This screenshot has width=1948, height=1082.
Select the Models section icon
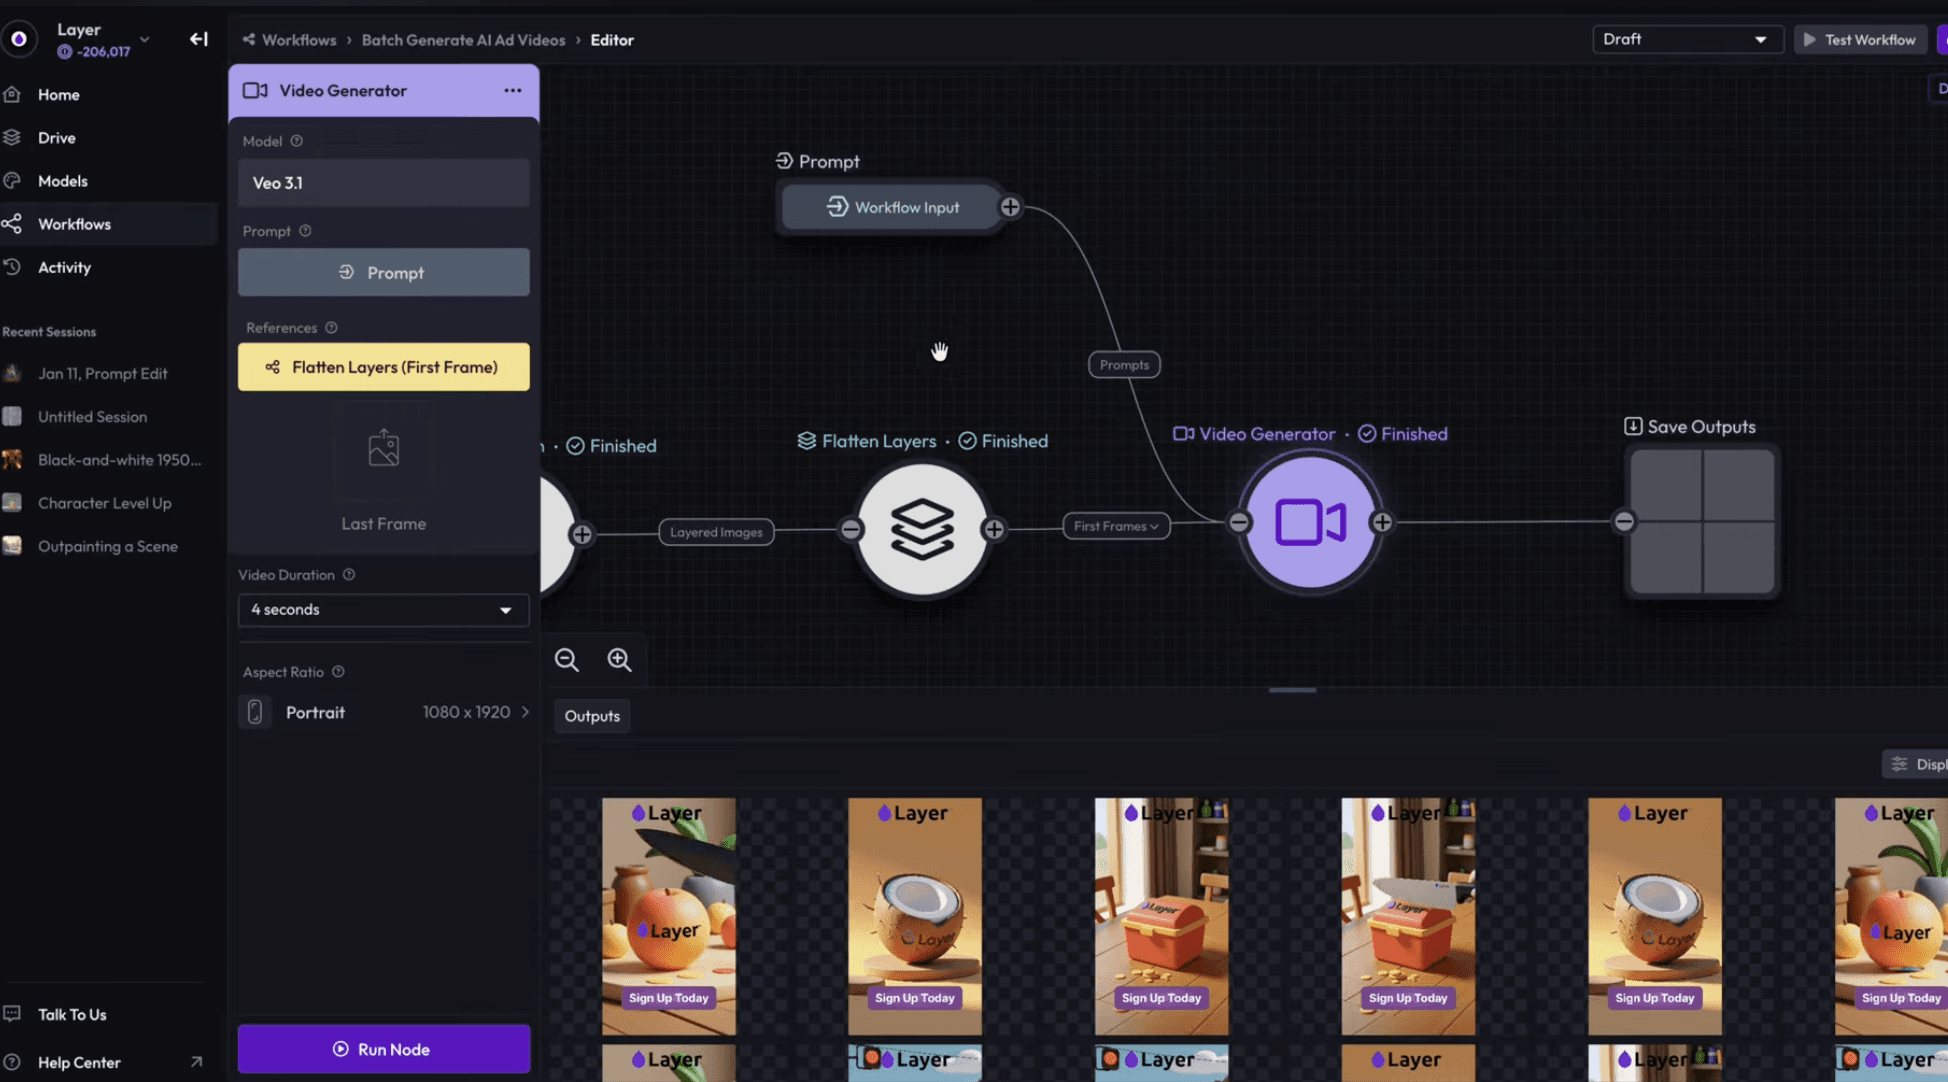13,180
